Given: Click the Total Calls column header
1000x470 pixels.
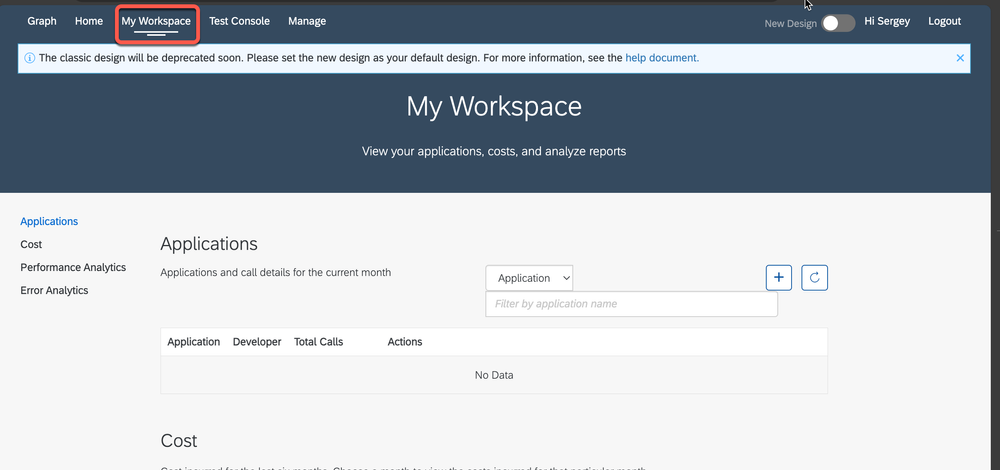Looking at the screenshot, I should (318, 342).
